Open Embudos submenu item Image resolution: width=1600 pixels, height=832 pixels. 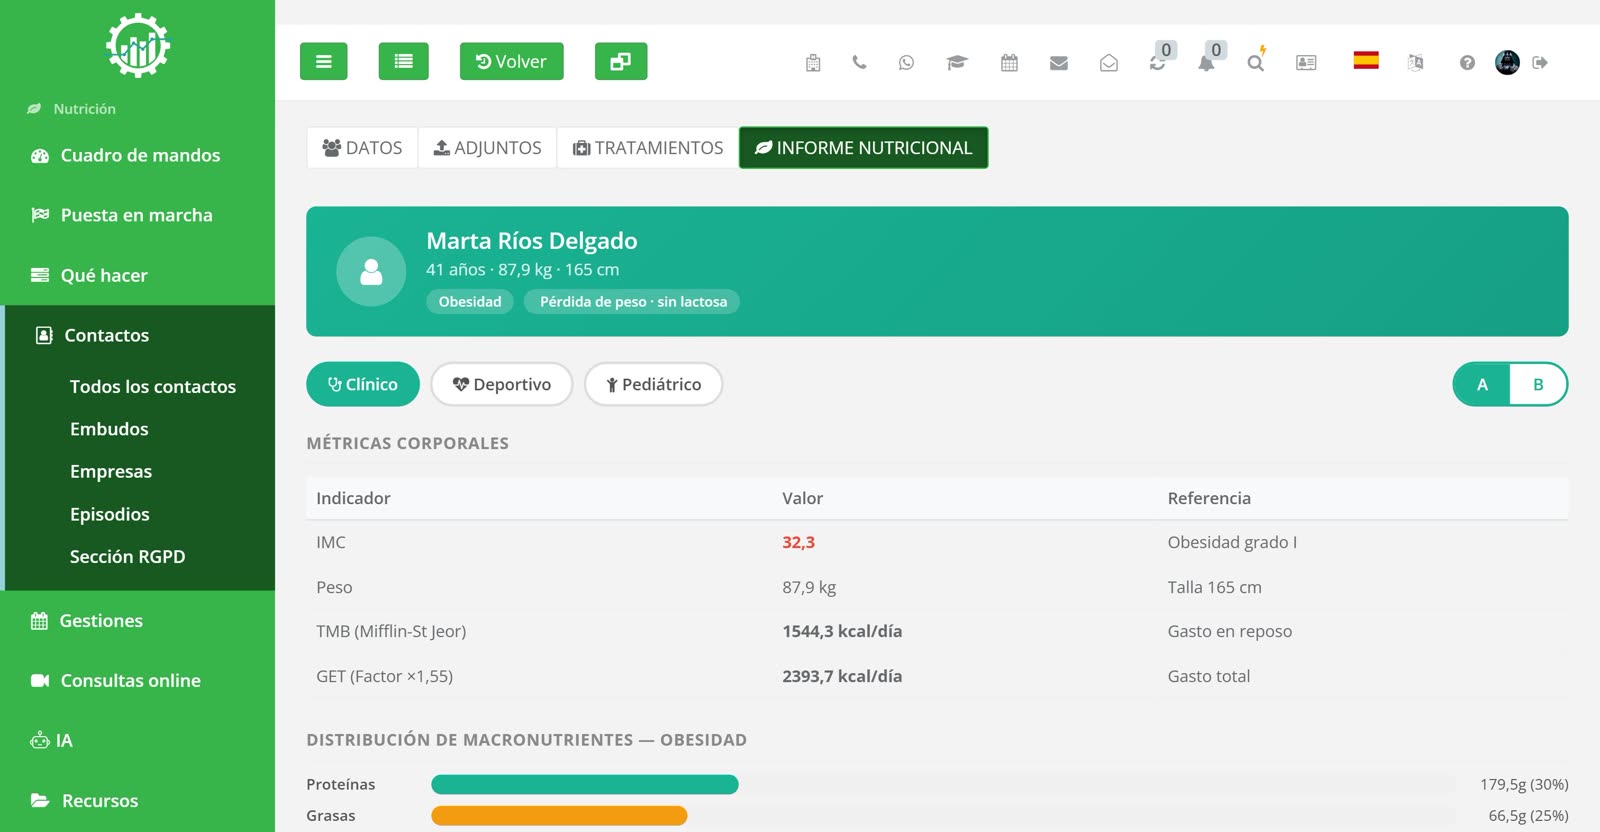109,429
